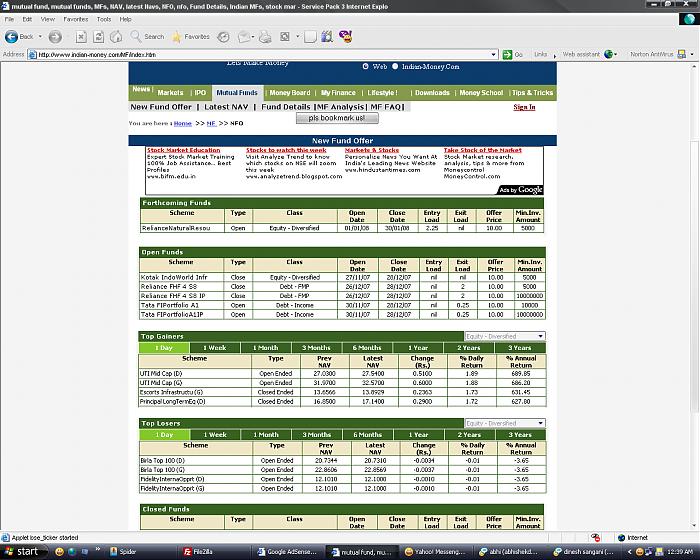Viewport: 700px width, 560px height.
Task: Click the Mail envelope icon
Action: [x=244, y=37]
